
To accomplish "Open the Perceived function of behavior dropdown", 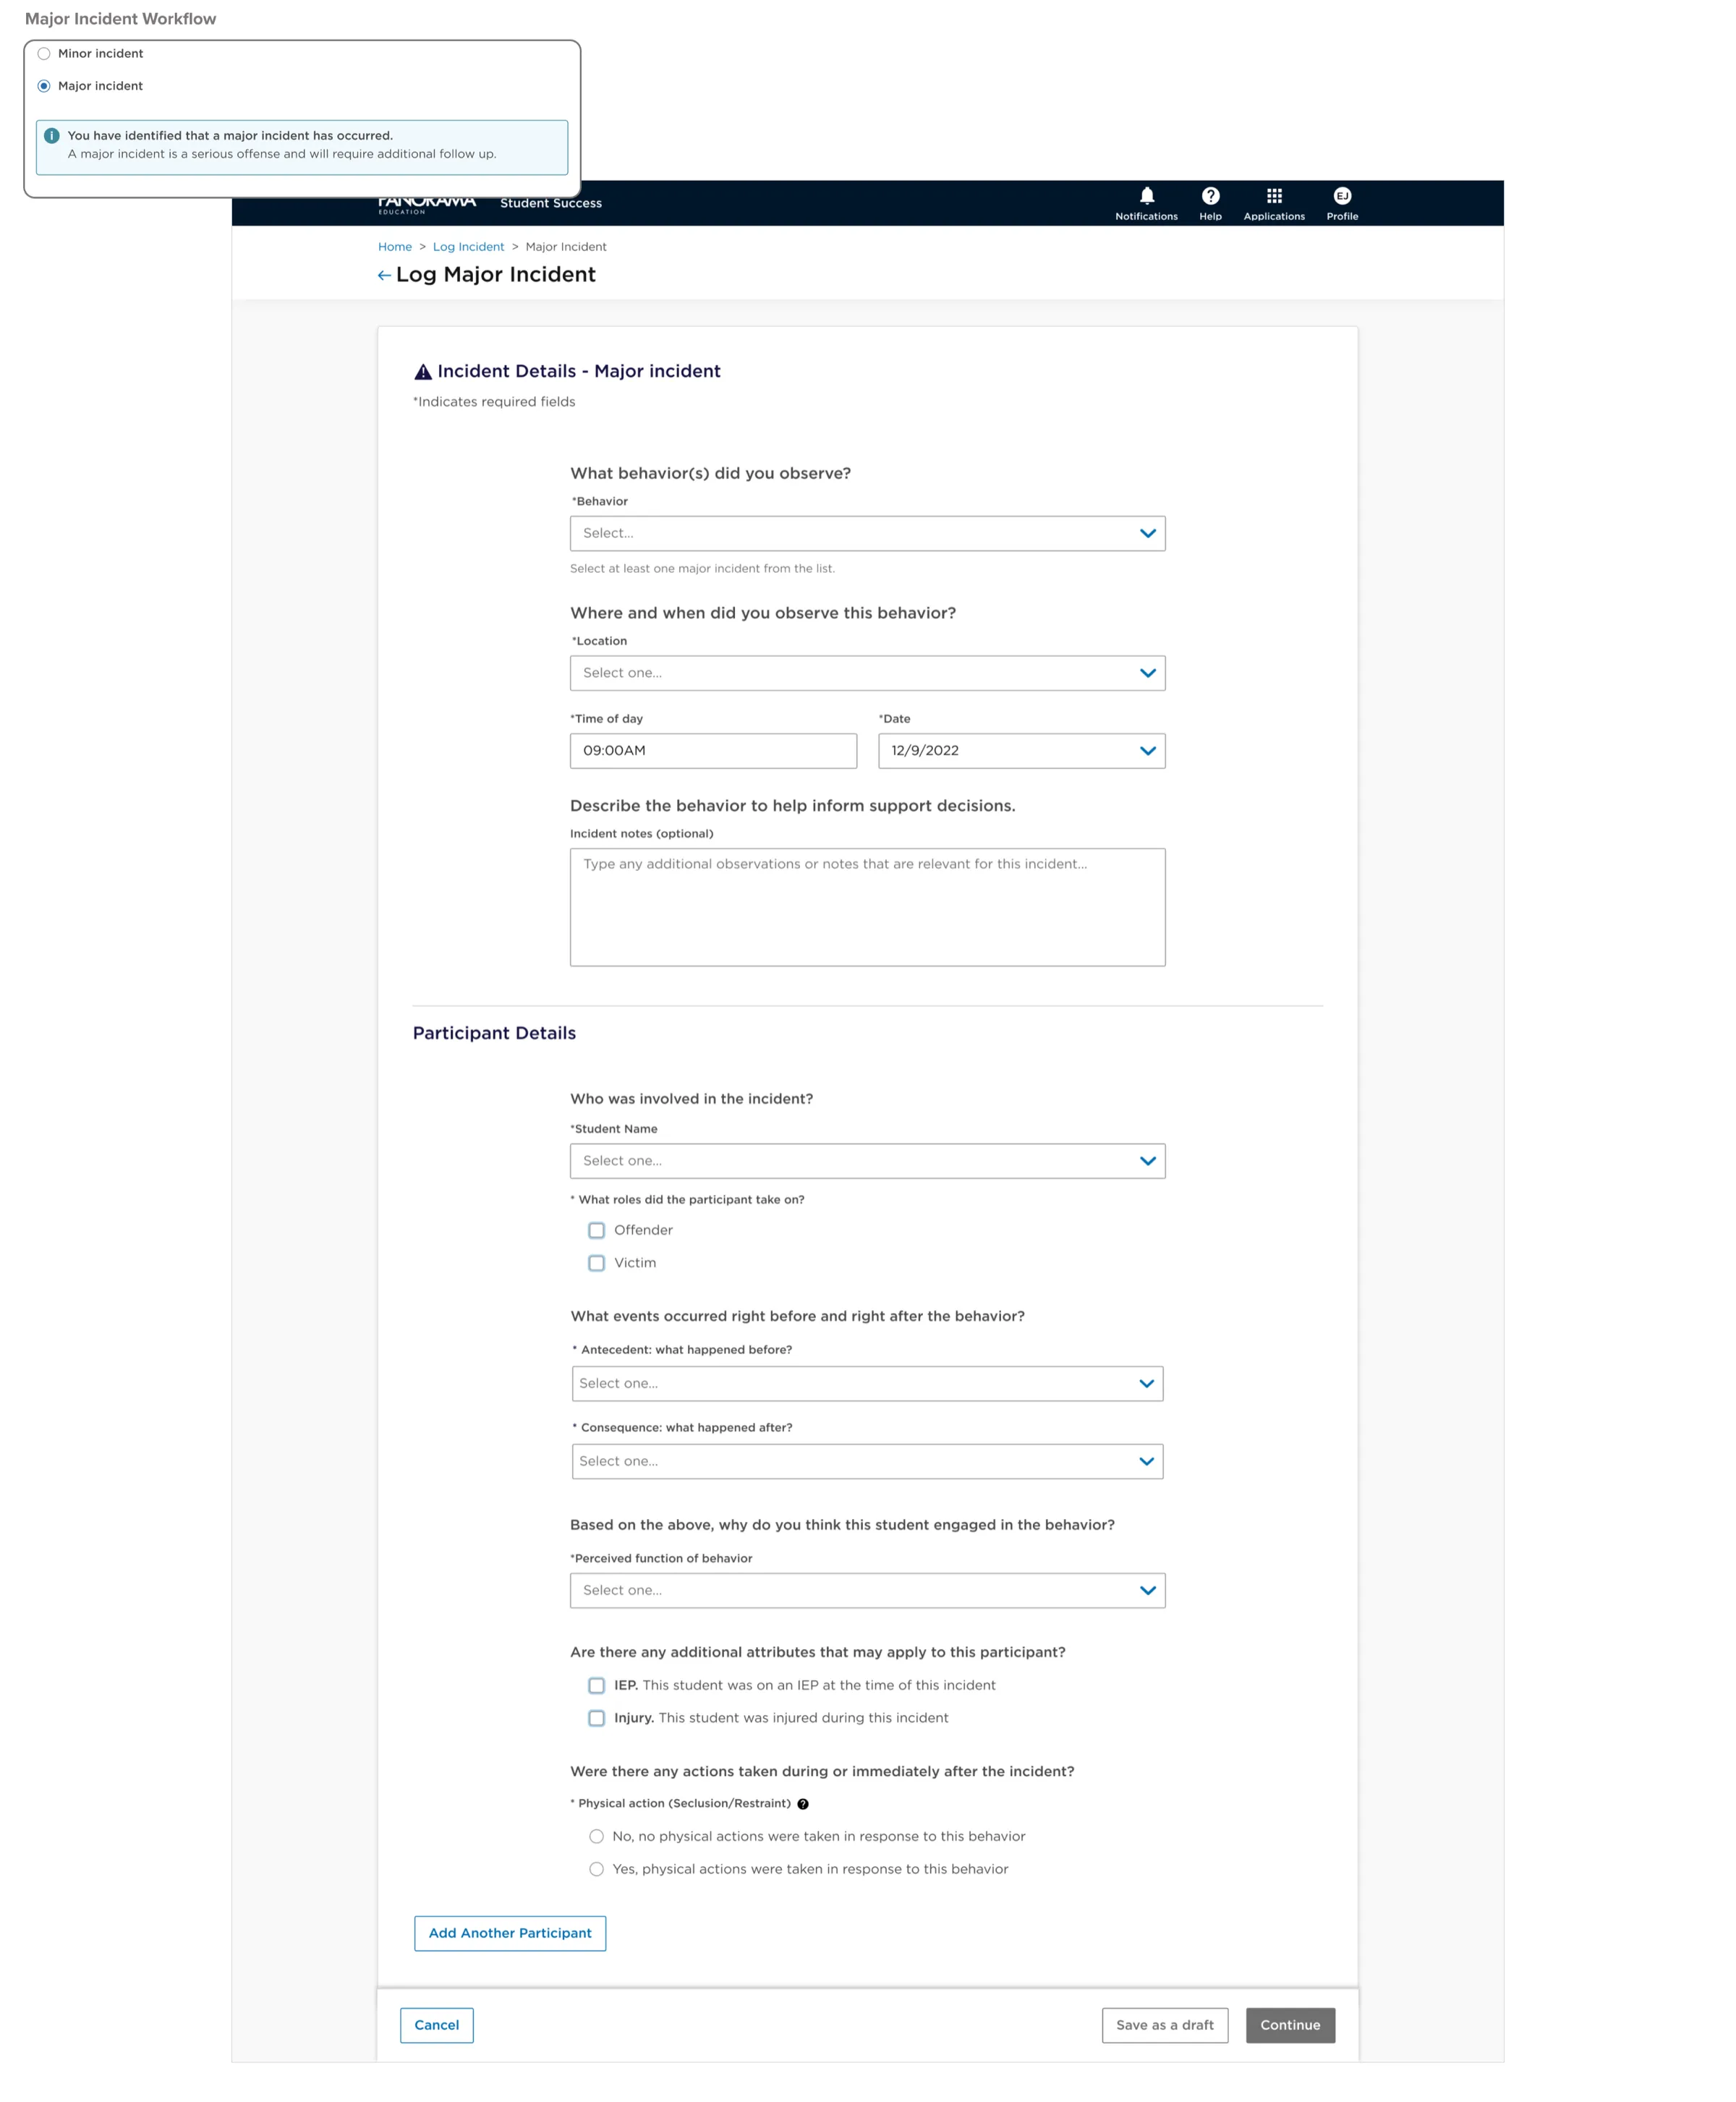I will tap(867, 1591).
